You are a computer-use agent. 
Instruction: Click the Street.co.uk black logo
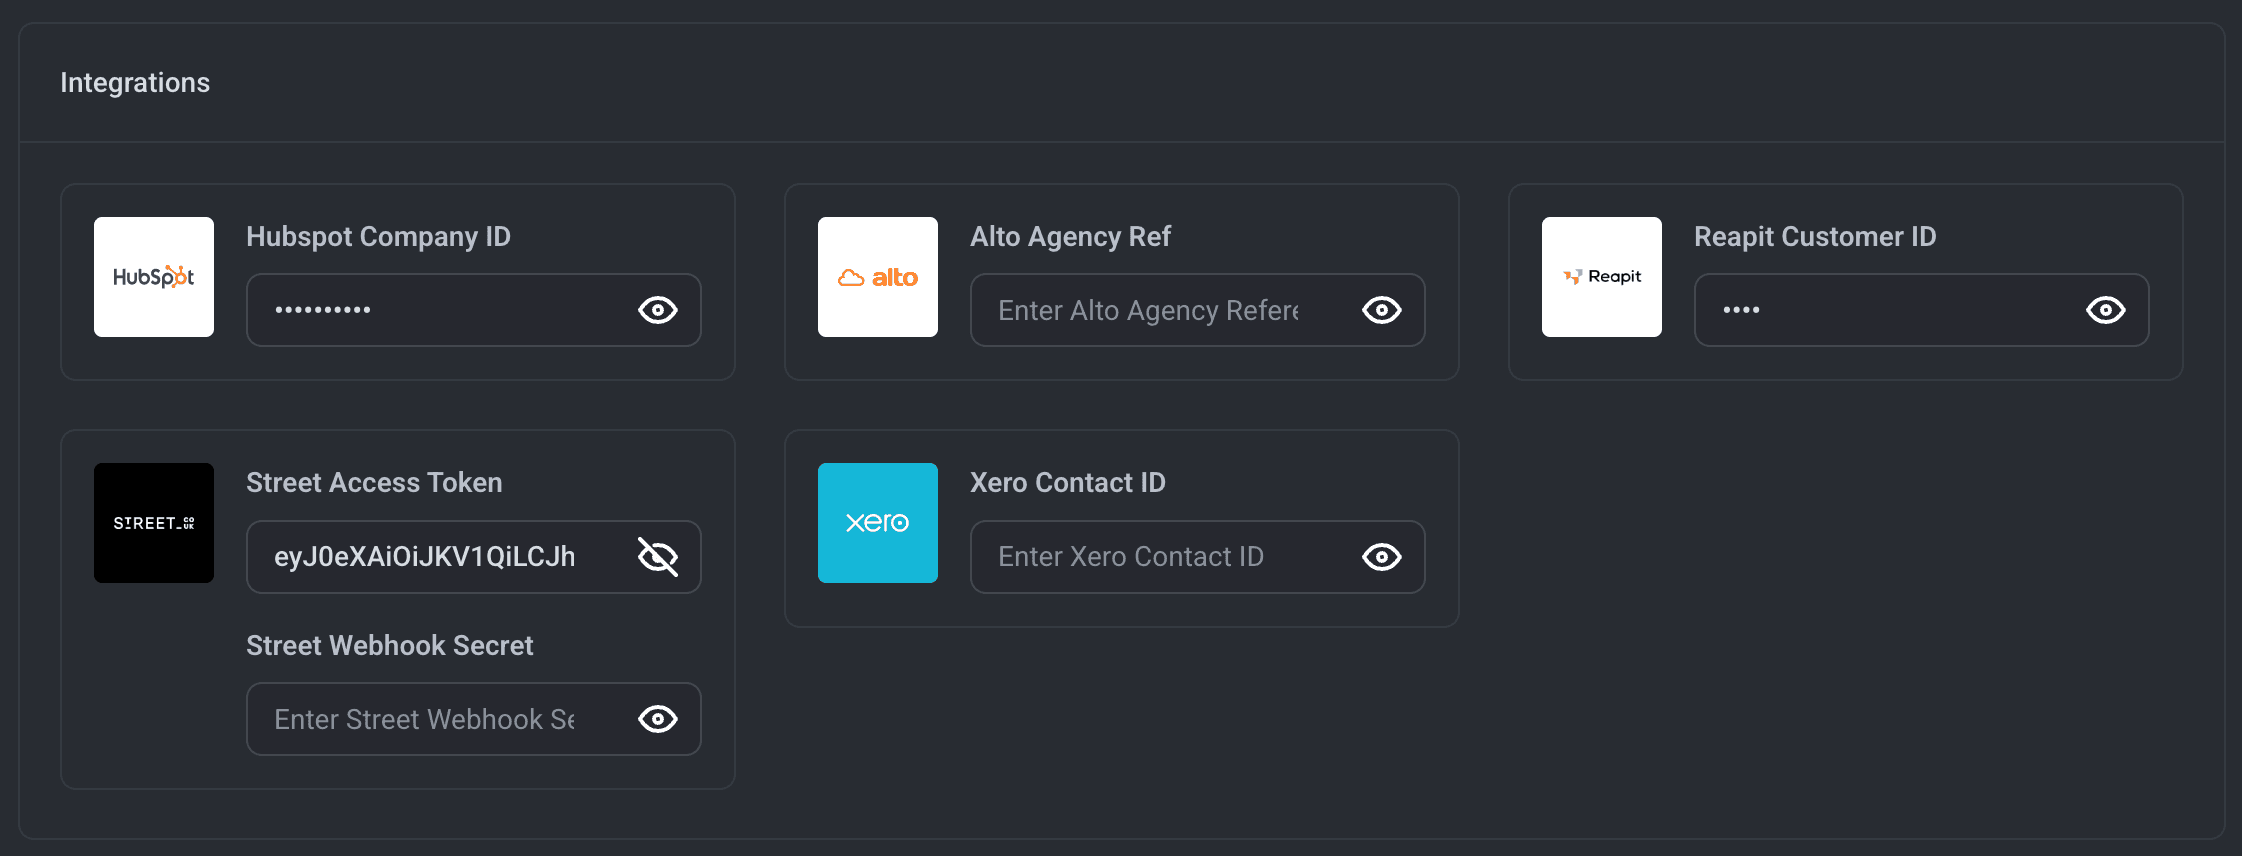153,523
